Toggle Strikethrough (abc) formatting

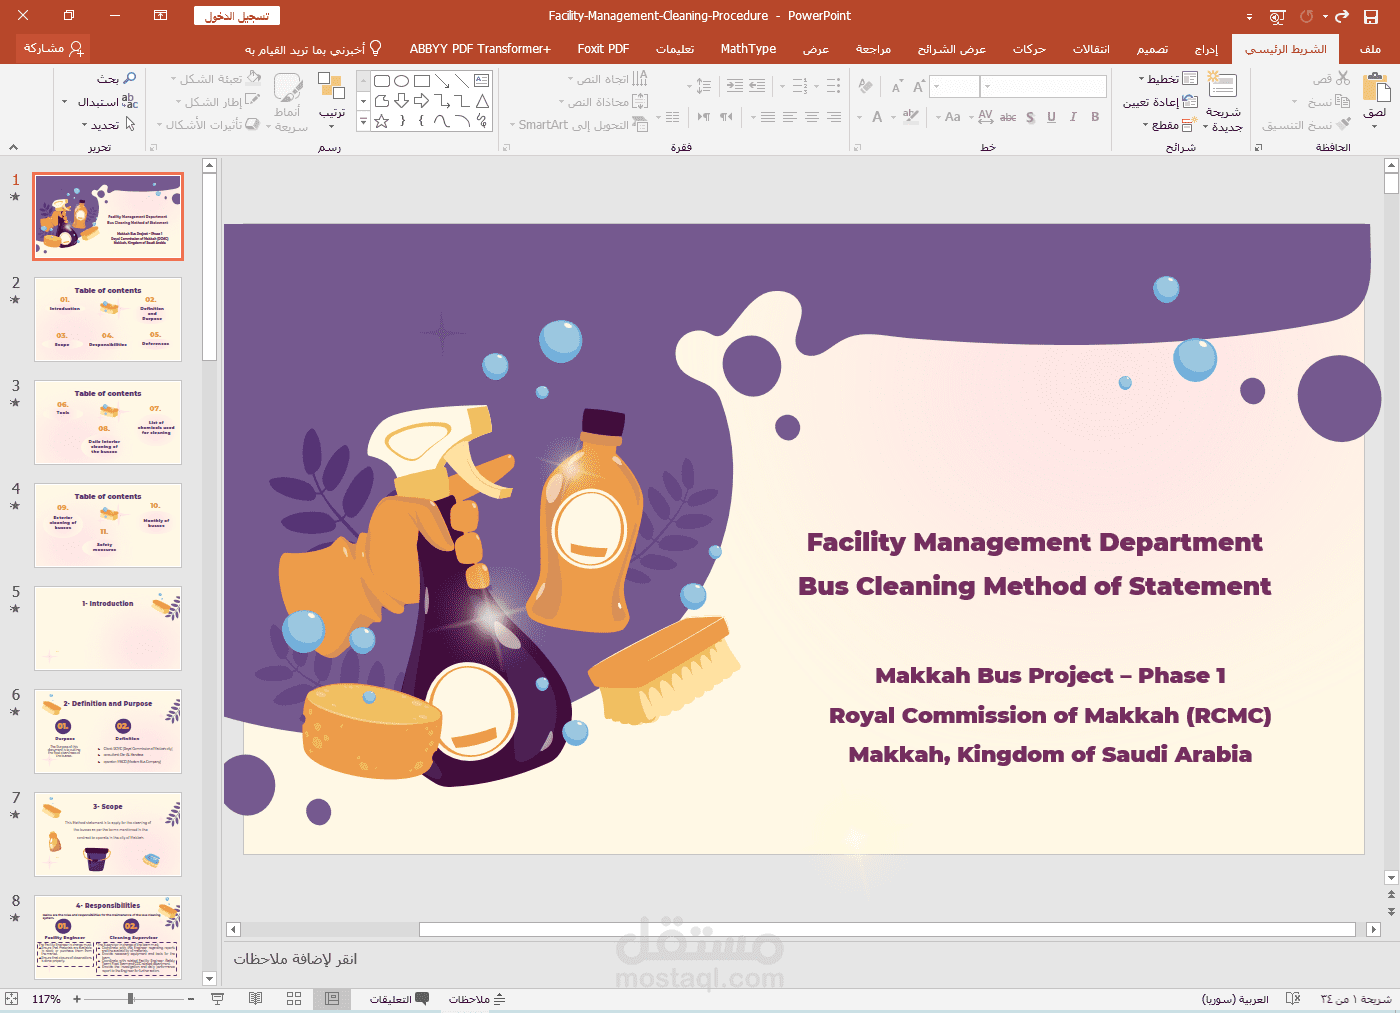[x=1008, y=117]
